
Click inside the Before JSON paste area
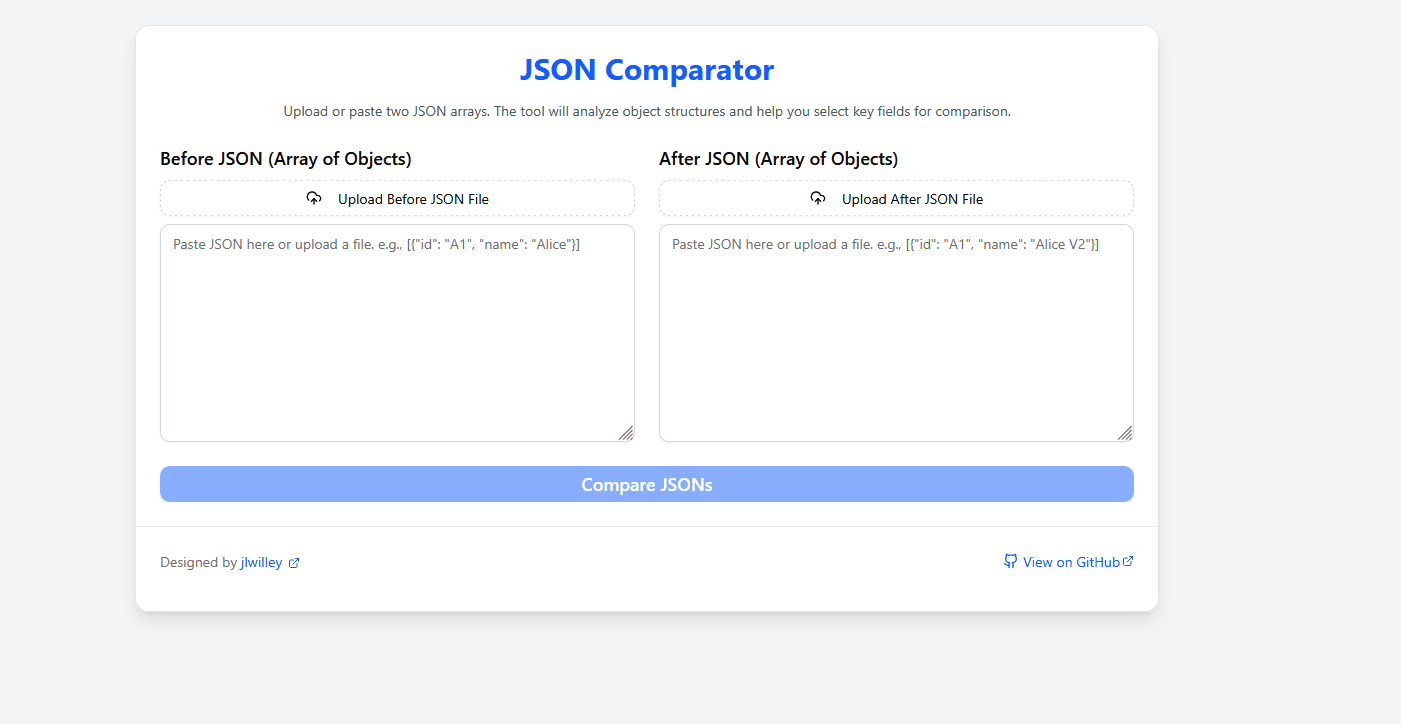tap(397, 330)
